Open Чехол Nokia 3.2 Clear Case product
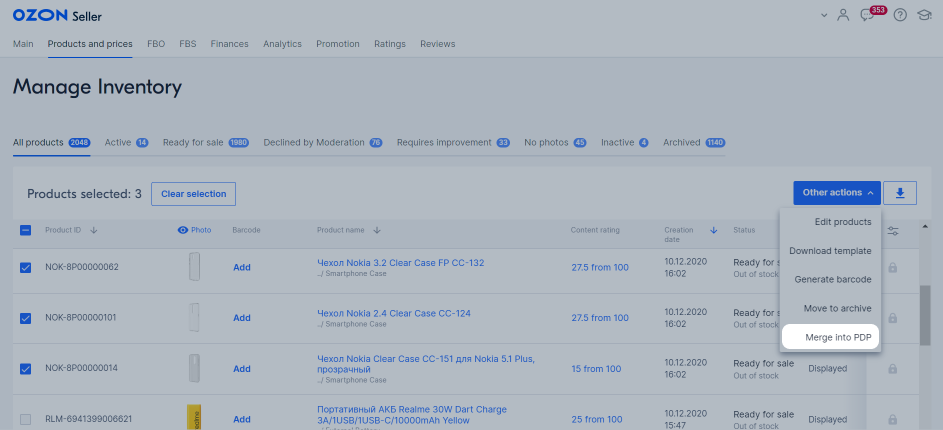The width and height of the screenshot is (943, 430). click(401, 263)
